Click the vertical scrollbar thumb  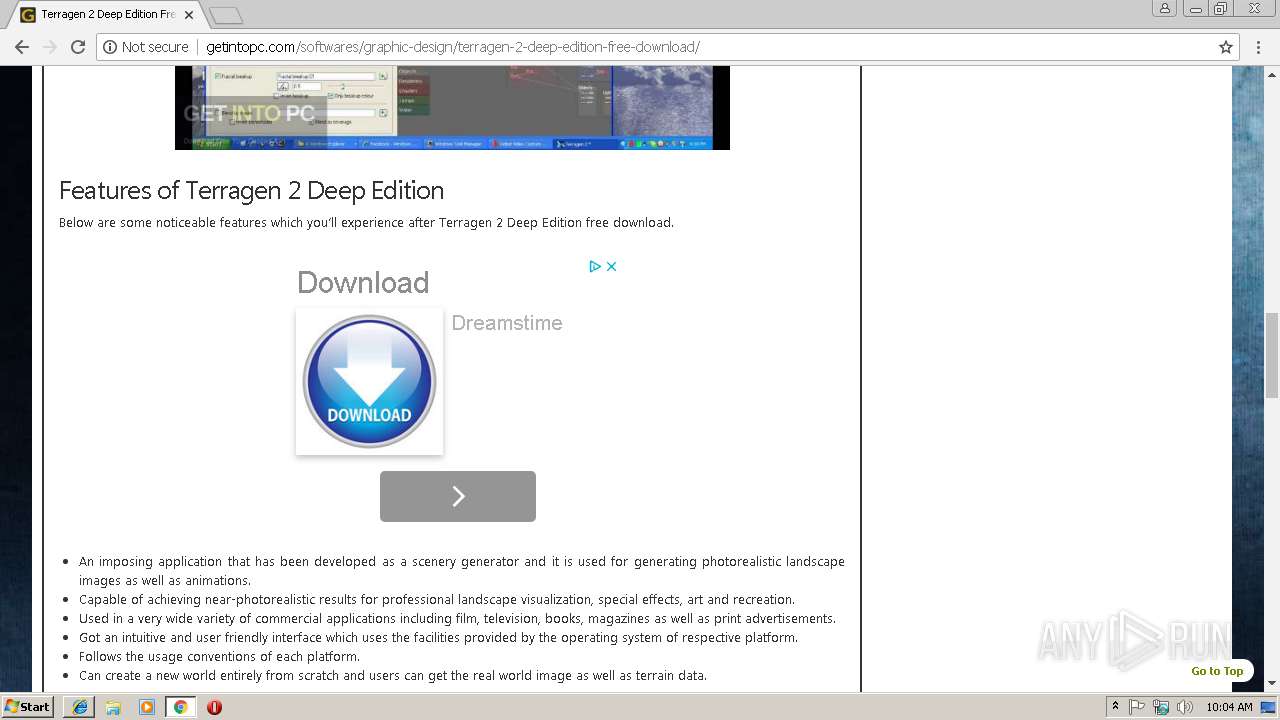point(1272,355)
